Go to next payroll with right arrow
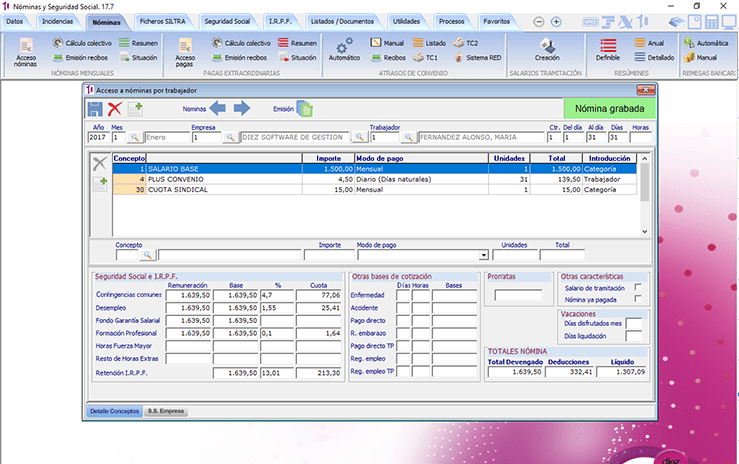739x464 pixels. tap(242, 108)
